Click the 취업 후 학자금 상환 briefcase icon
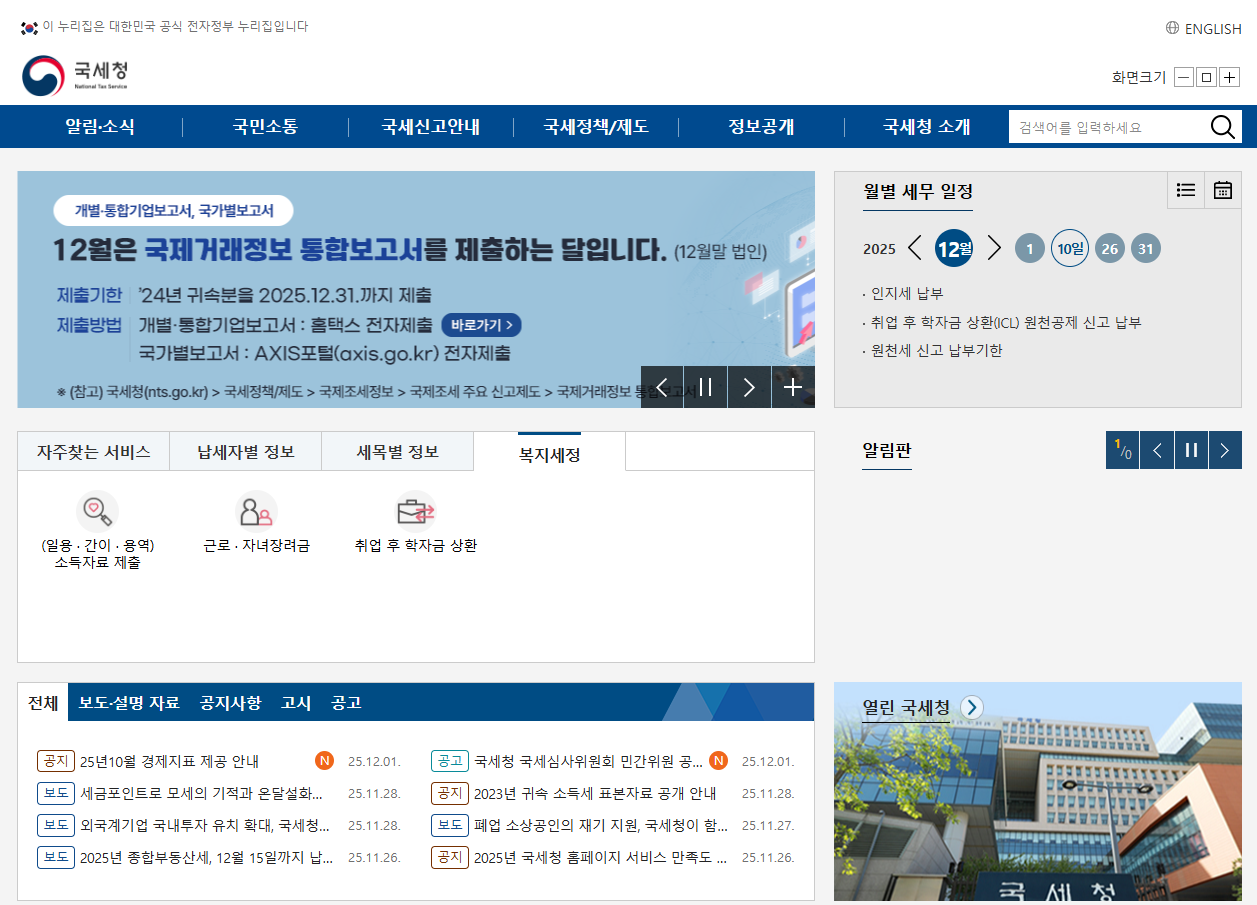The width and height of the screenshot is (1257, 905). click(417, 510)
